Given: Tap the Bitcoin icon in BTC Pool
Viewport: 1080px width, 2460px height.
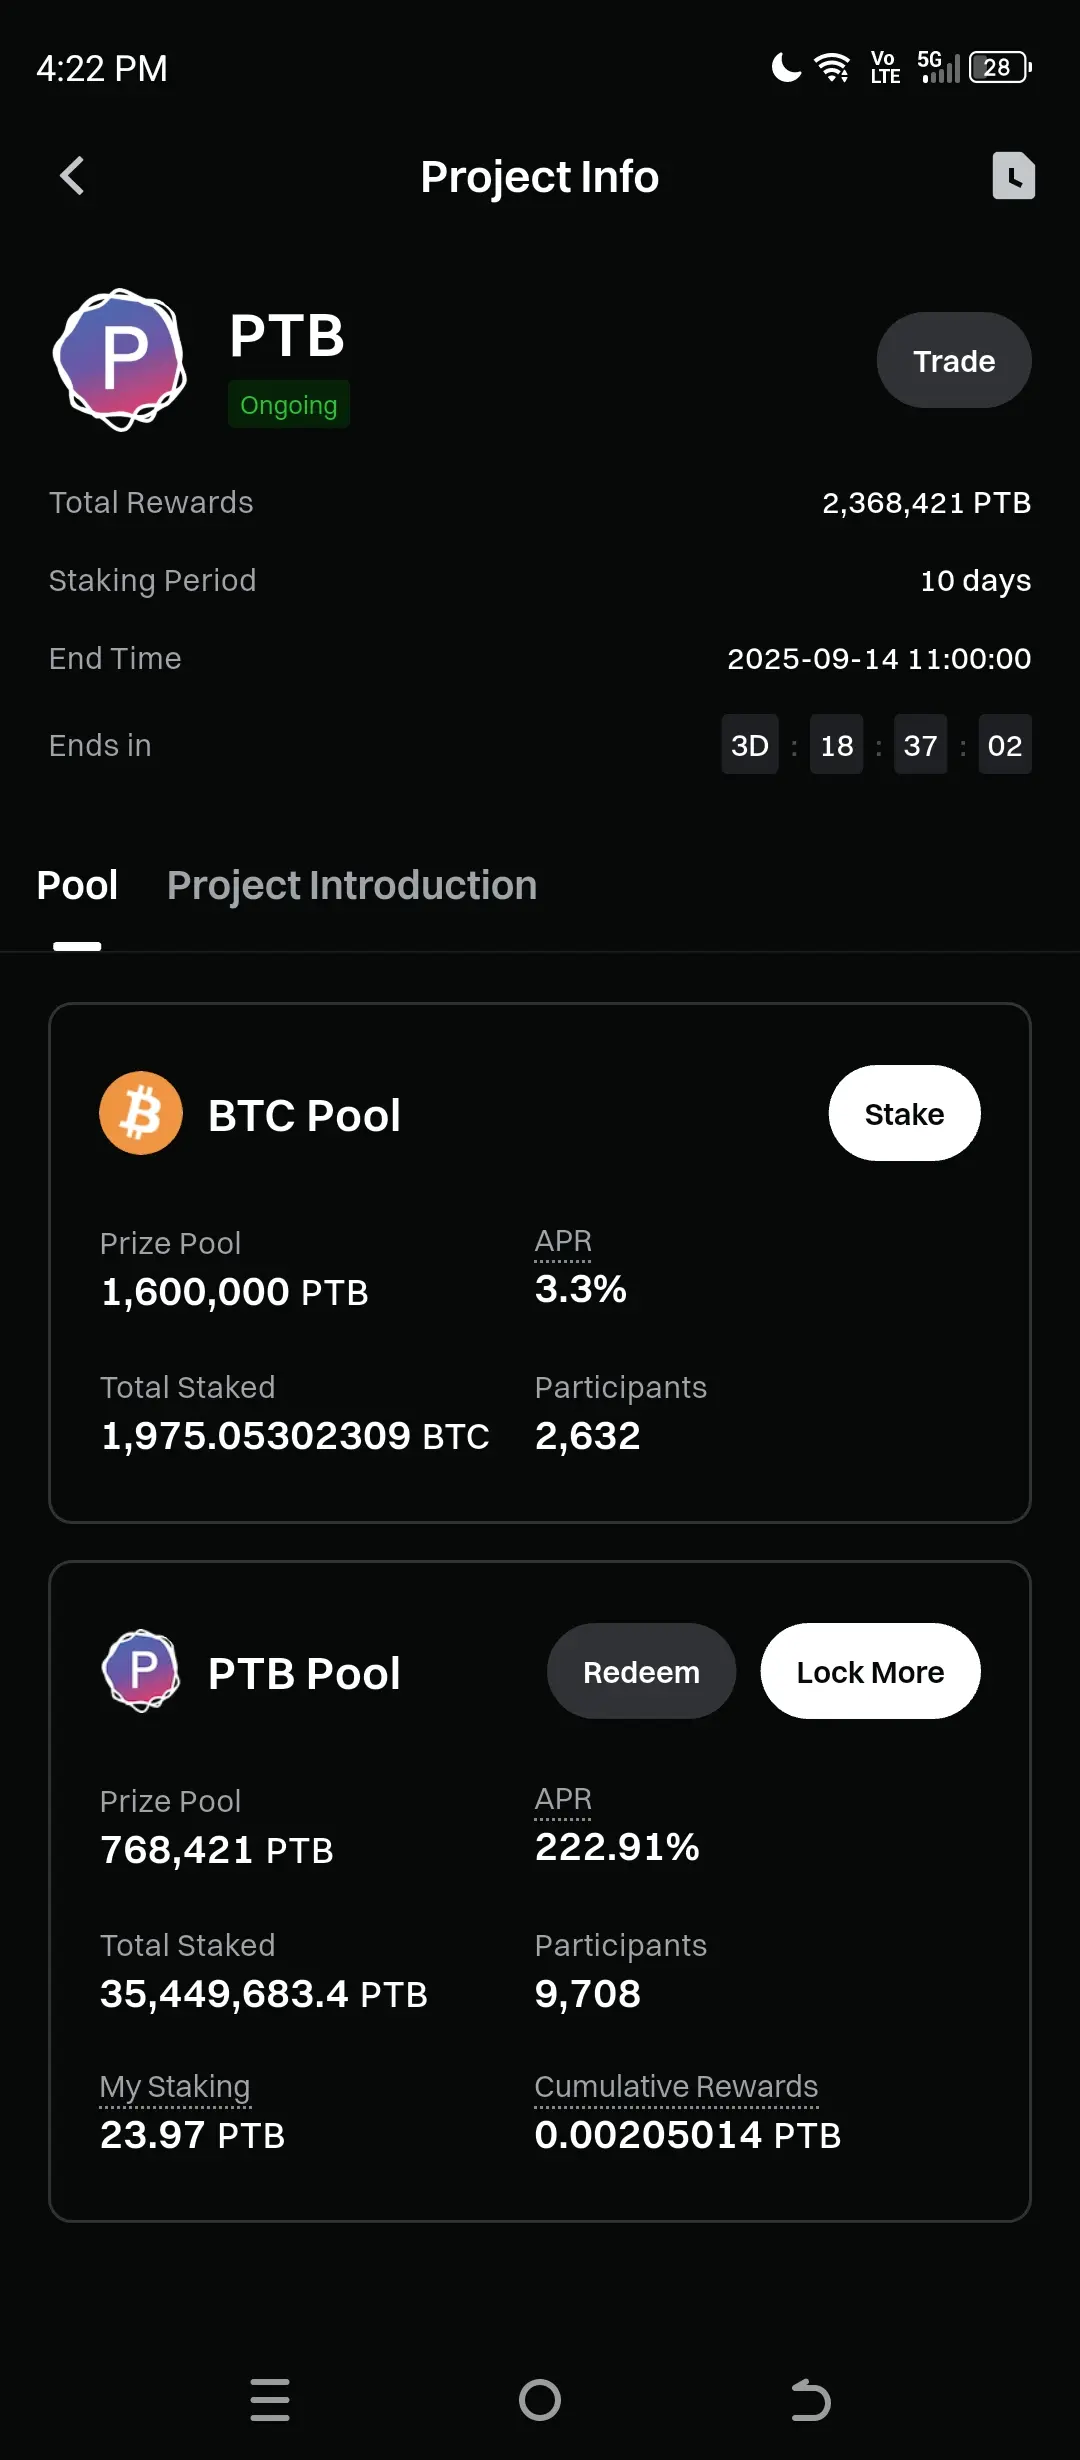Looking at the screenshot, I should pyautogui.click(x=141, y=1113).
